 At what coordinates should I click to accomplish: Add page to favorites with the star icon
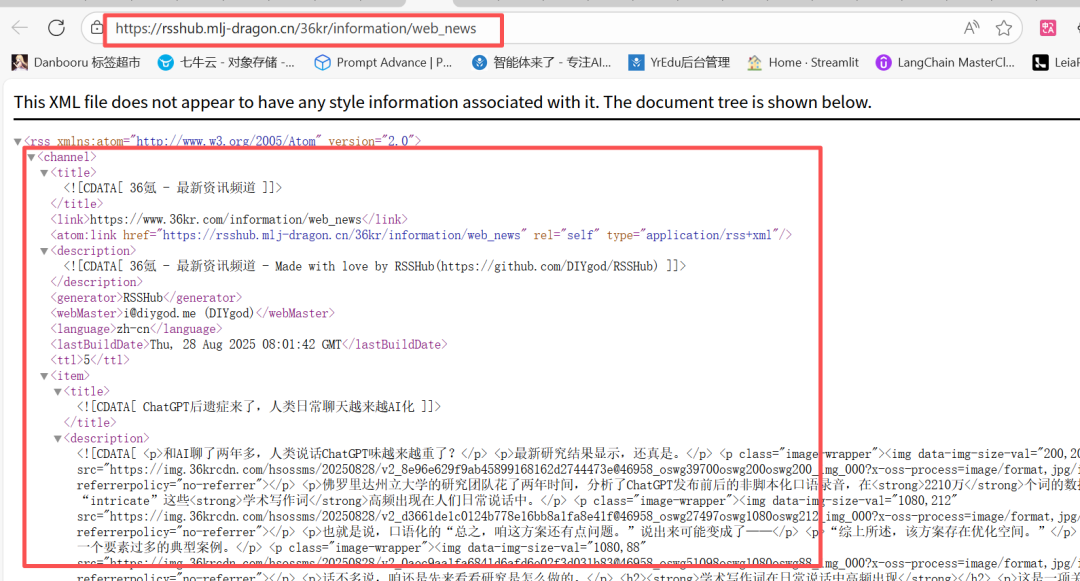point(1004,28)
